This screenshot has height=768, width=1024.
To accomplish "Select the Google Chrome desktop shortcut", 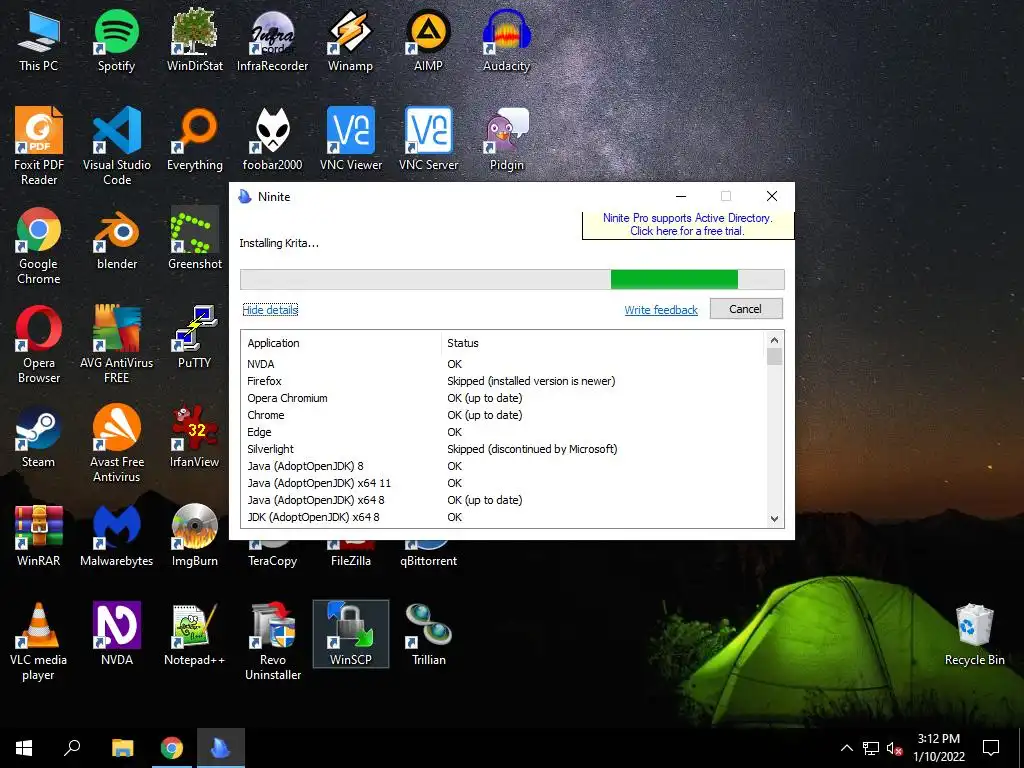I will 39,246.
